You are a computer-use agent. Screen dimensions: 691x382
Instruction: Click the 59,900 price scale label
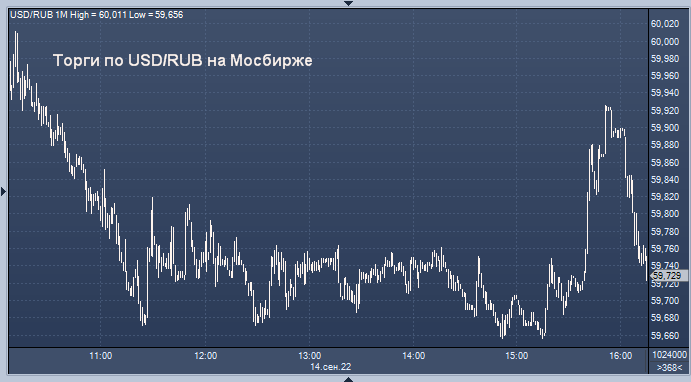point(665,128)
